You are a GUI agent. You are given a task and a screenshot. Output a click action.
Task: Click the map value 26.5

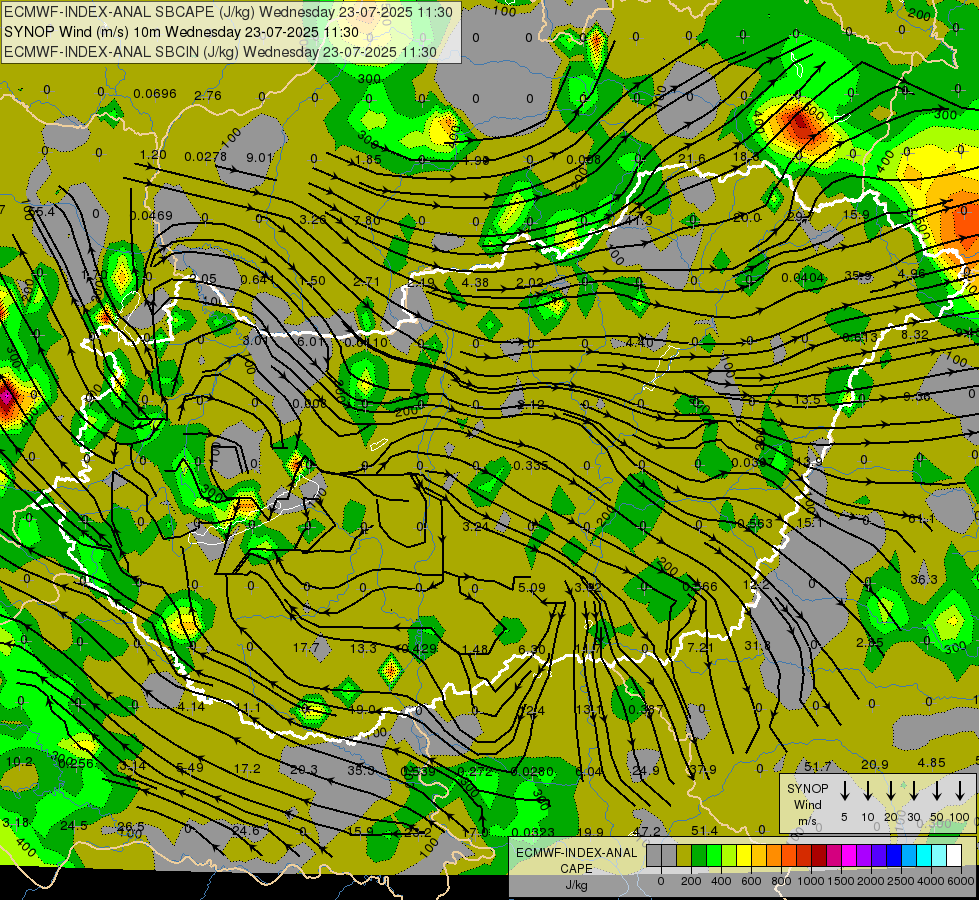point(131,826)
